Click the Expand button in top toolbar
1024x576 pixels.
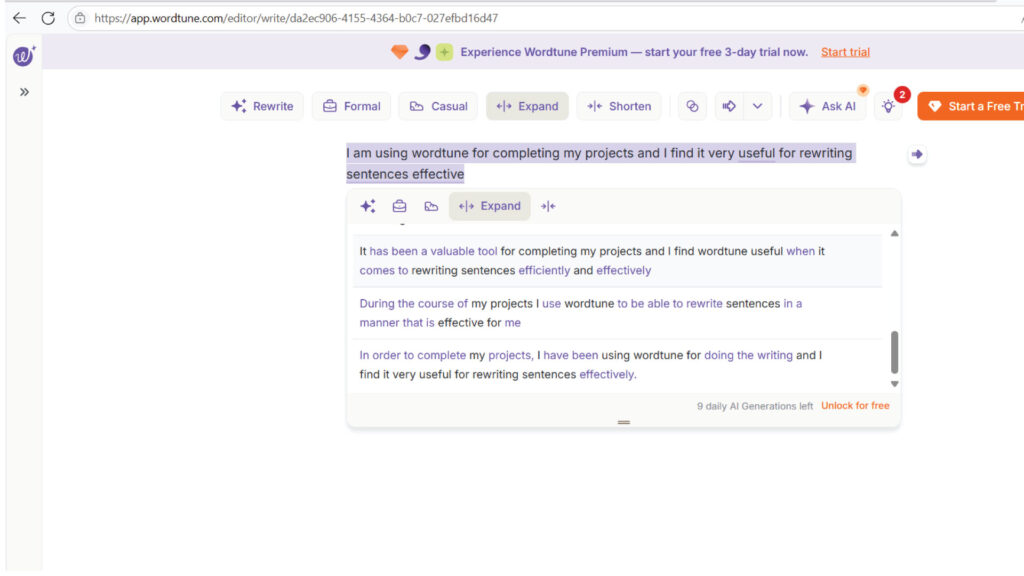pyautogui.click(x=527, y=106)
